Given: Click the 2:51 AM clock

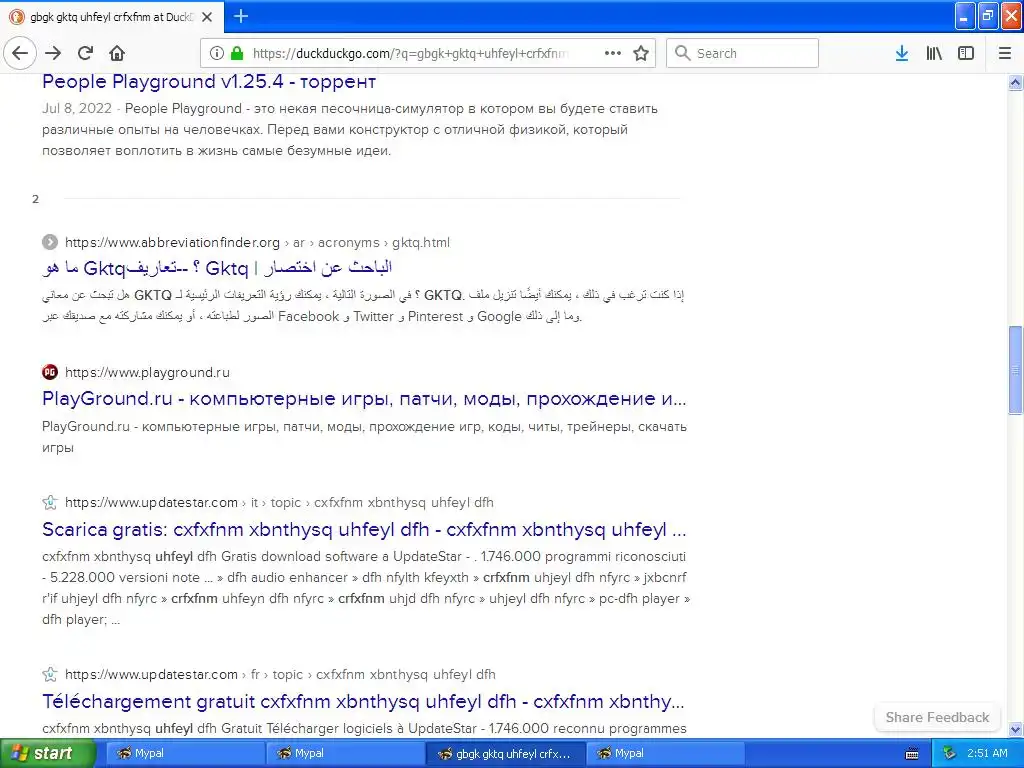Looking at the screenshot, I should 987,753.
